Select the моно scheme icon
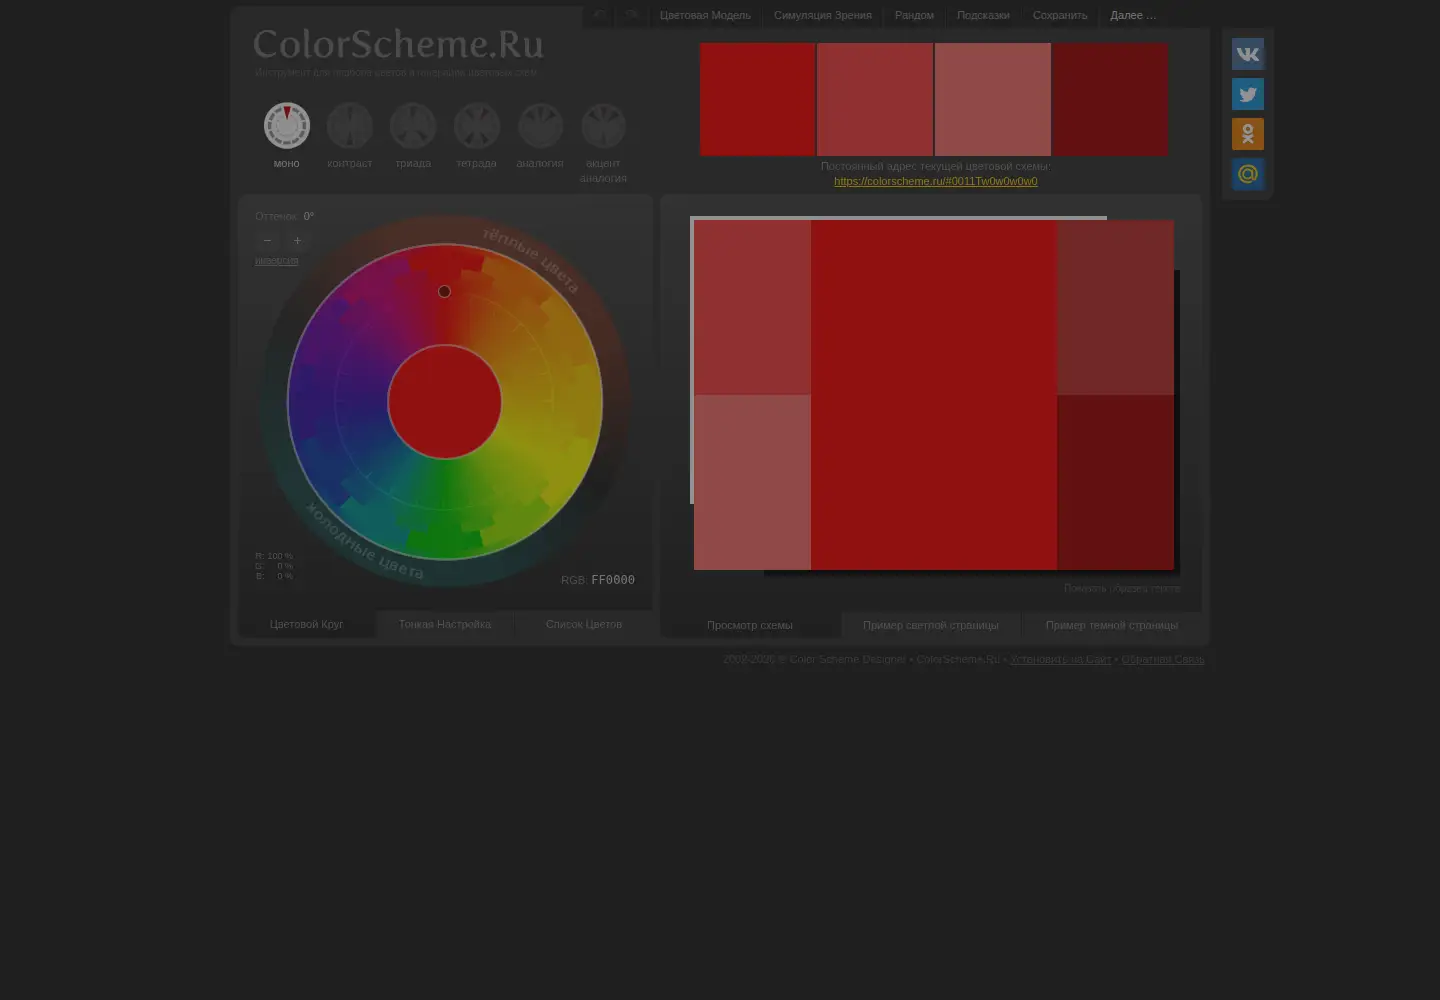Screen dimensions: 1440x1000 click(286, 126)
